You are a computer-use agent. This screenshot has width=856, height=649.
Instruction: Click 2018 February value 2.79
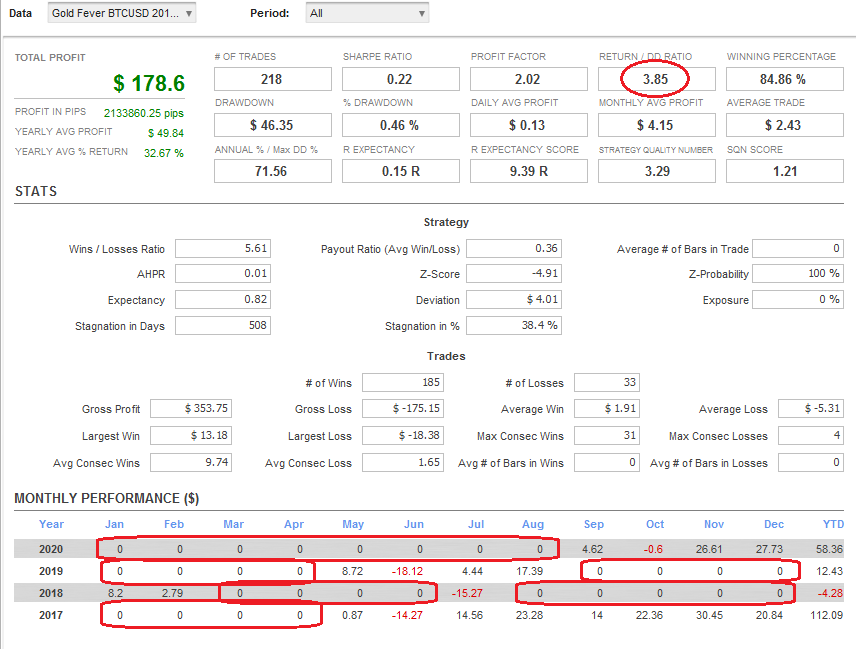pos(173,593)
